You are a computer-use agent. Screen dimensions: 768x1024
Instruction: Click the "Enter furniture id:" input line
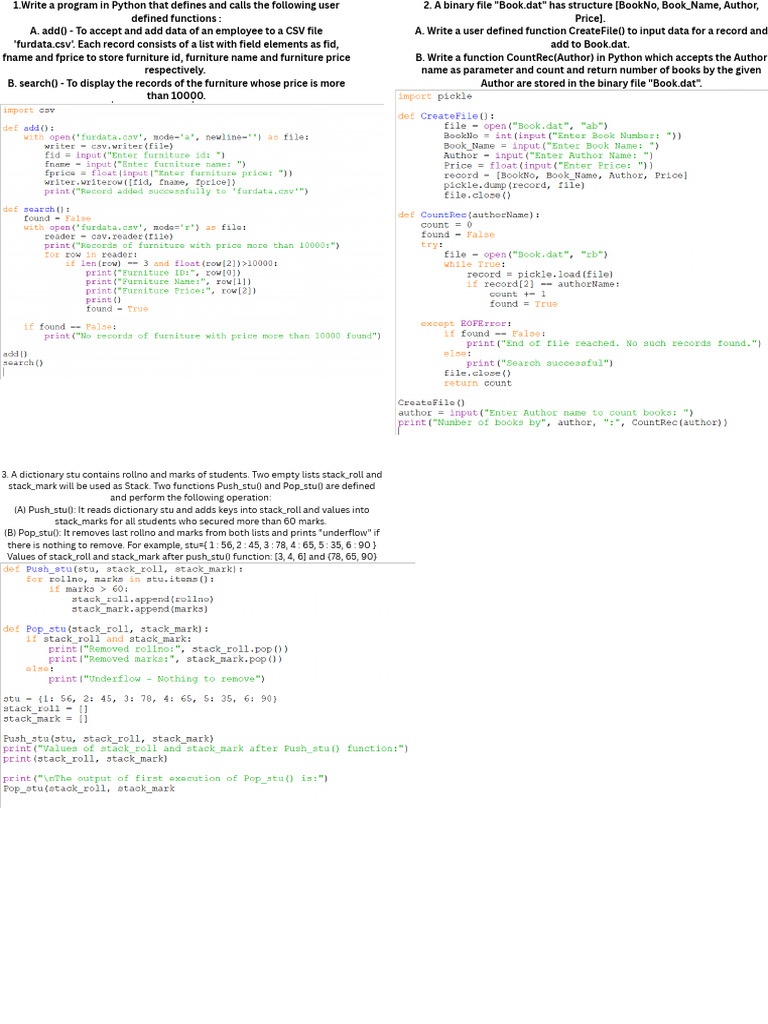point(135,155)
